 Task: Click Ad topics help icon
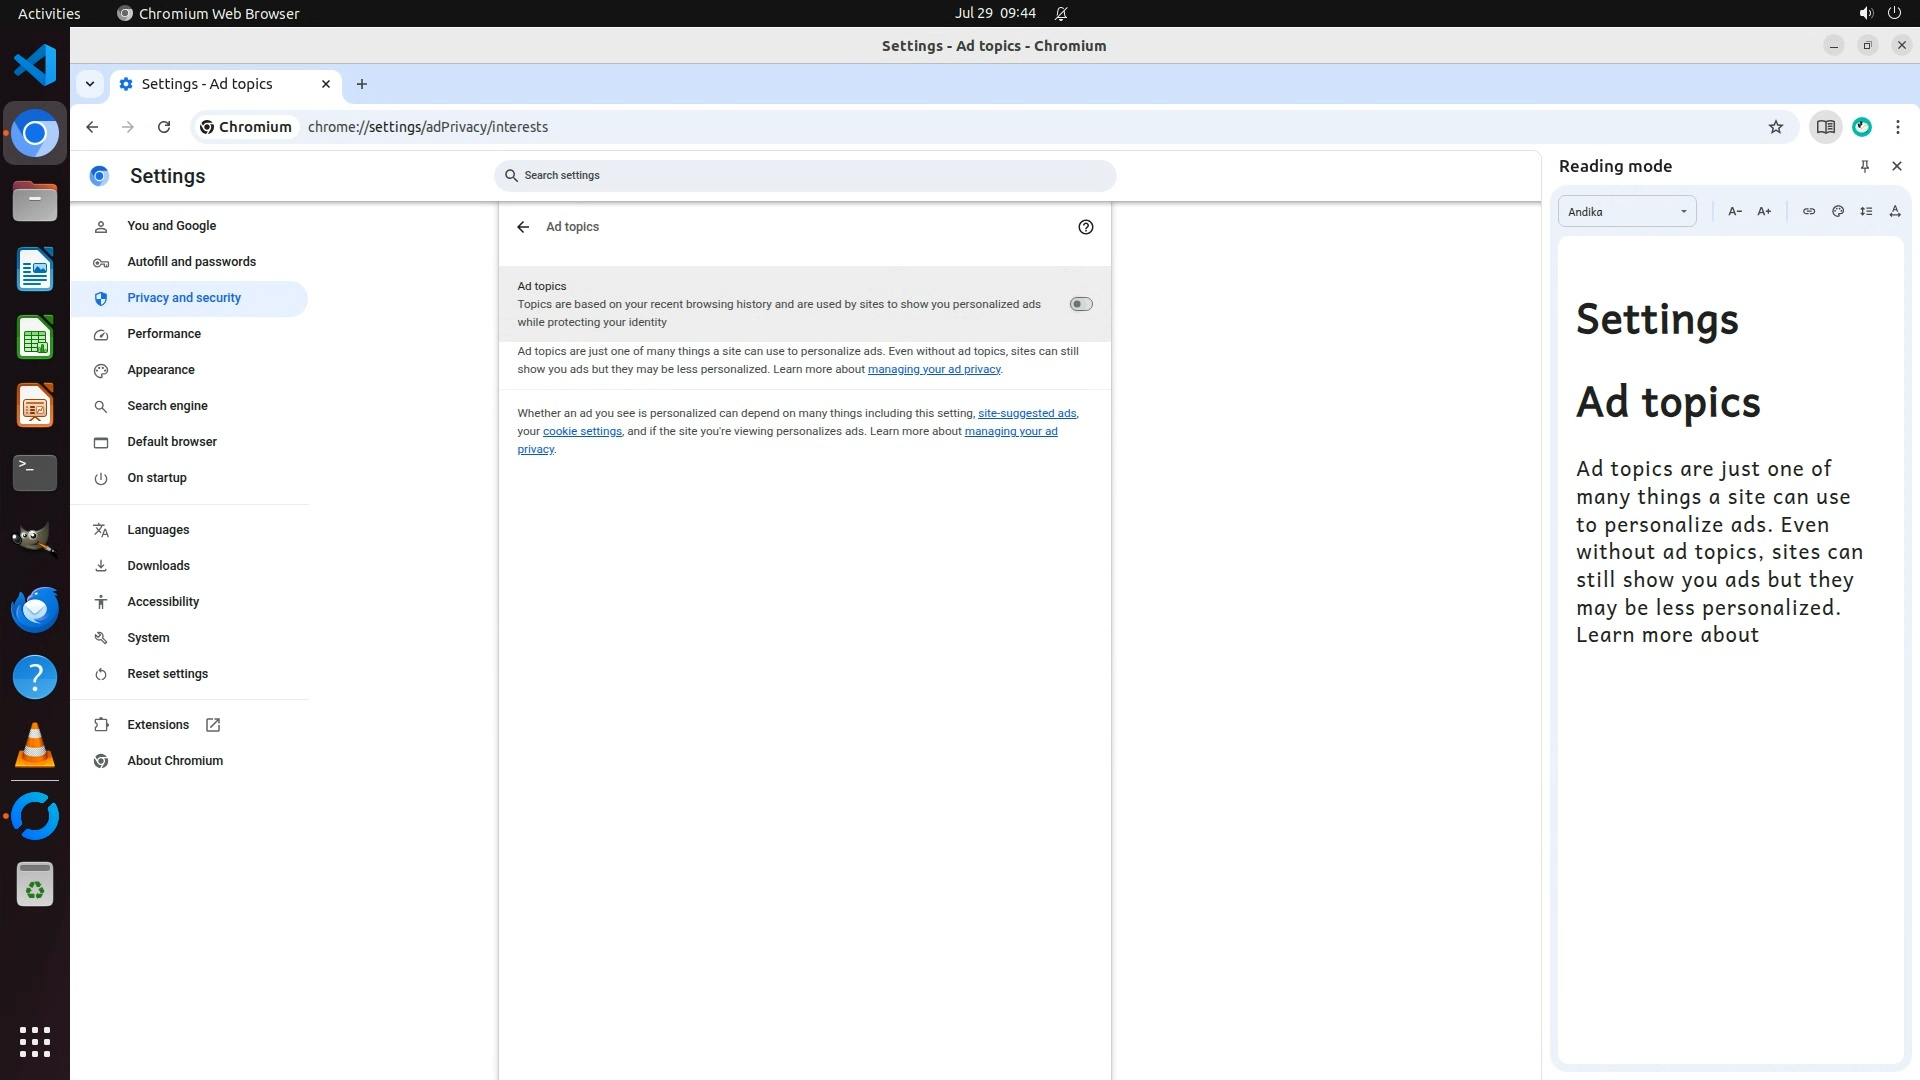(x=1086, y=227)
